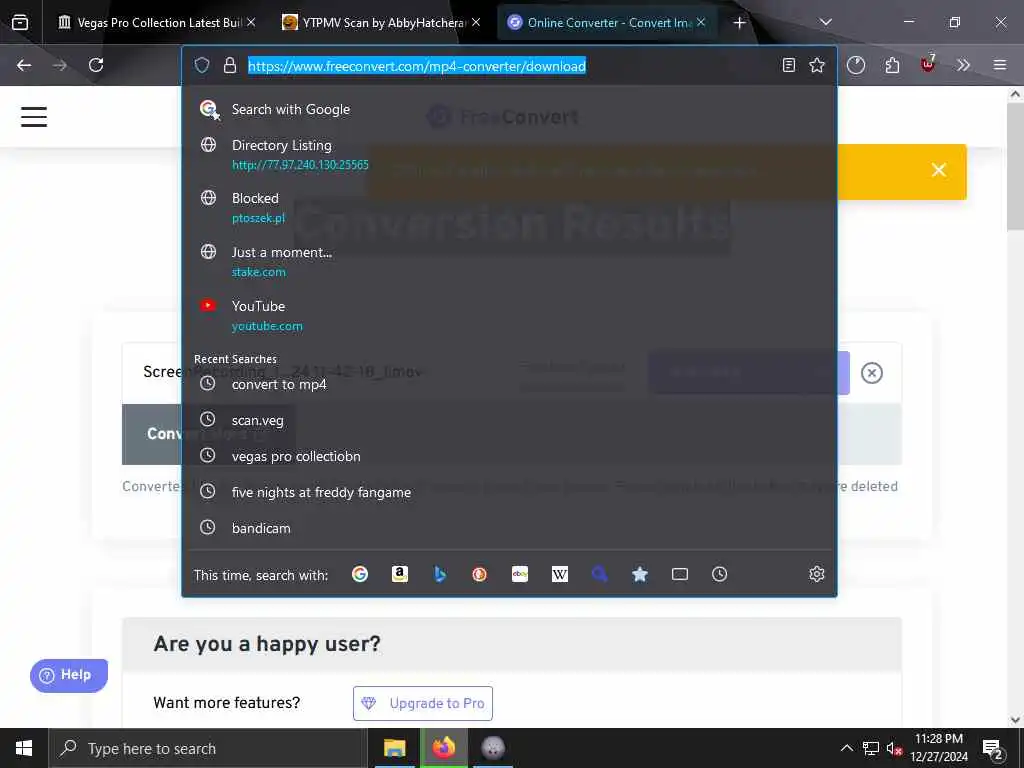Open search settings gear

pyautogui.click(x=816, y=574)
